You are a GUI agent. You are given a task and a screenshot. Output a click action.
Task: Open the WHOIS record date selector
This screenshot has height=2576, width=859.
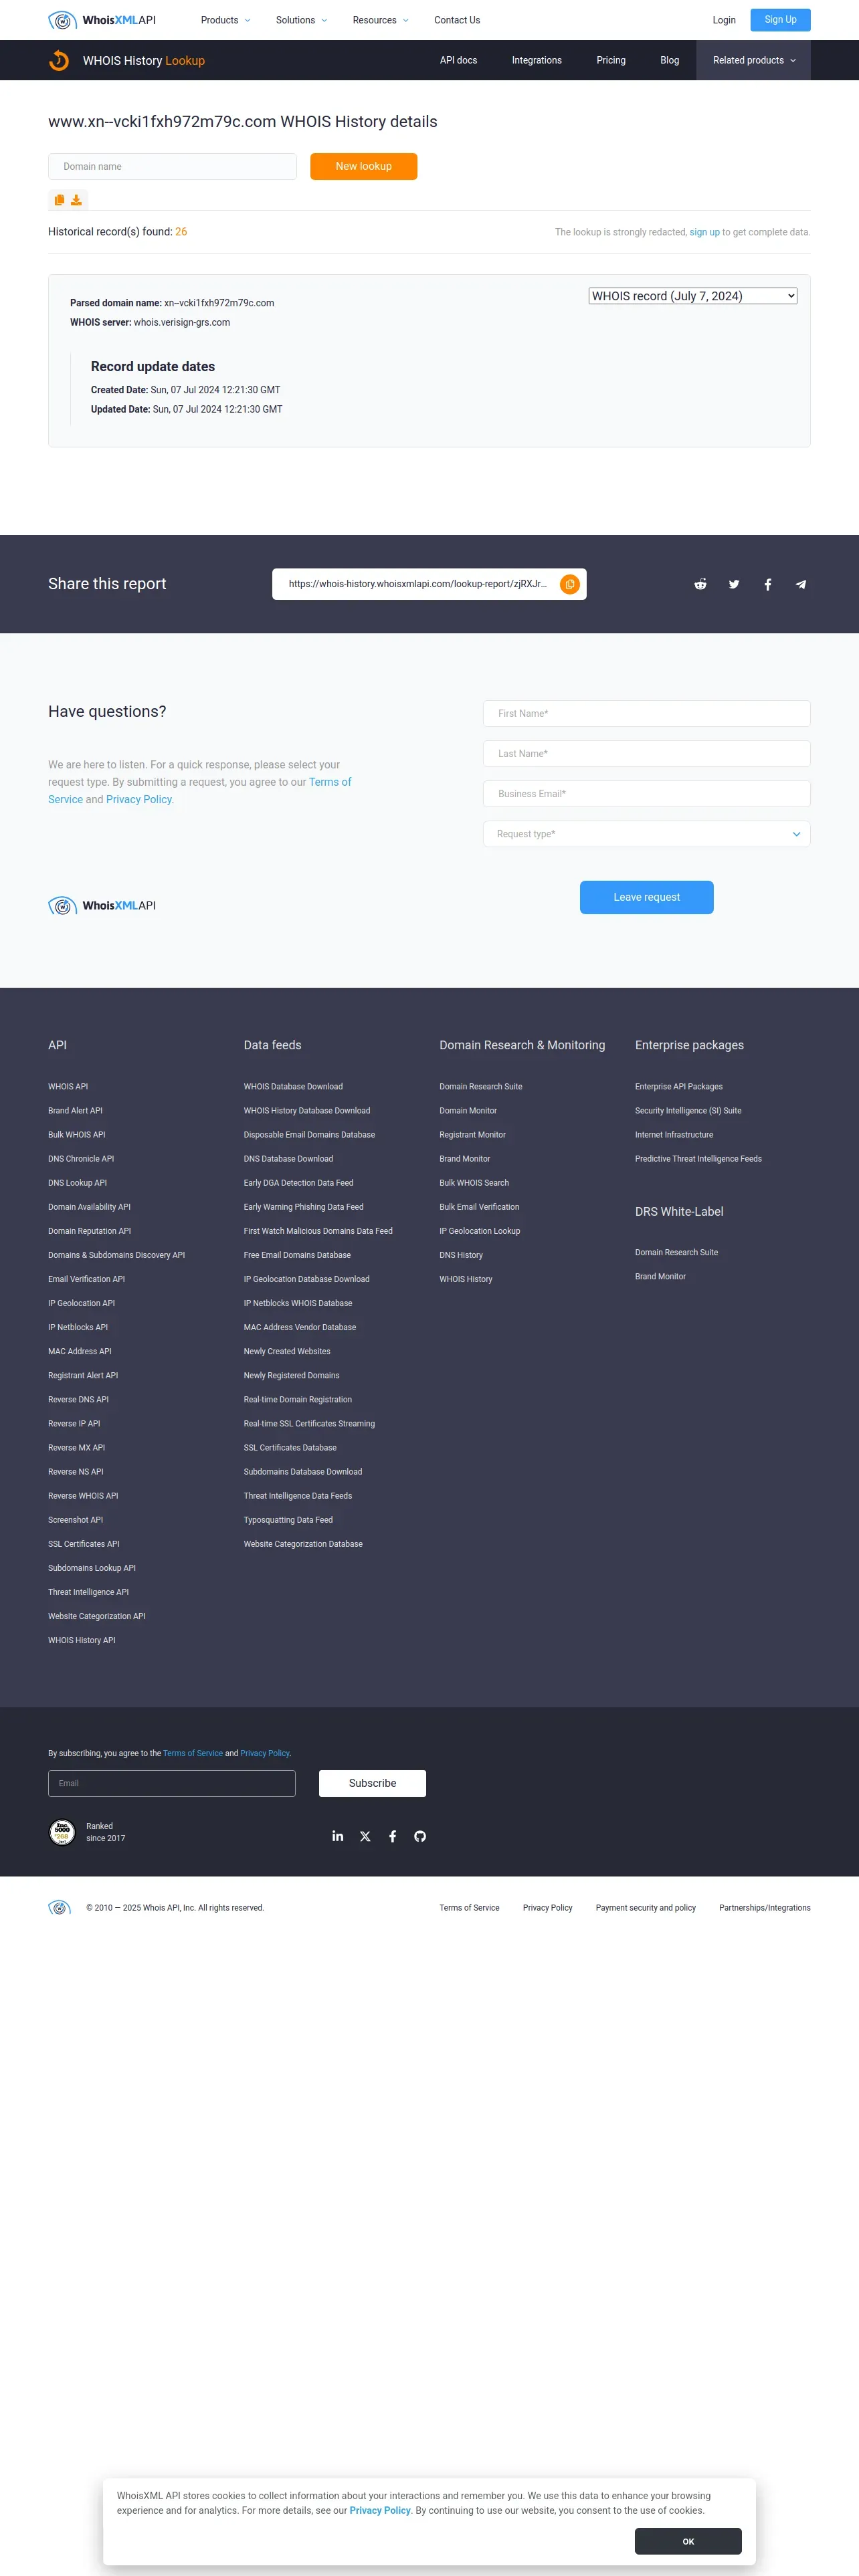[693, 296]
